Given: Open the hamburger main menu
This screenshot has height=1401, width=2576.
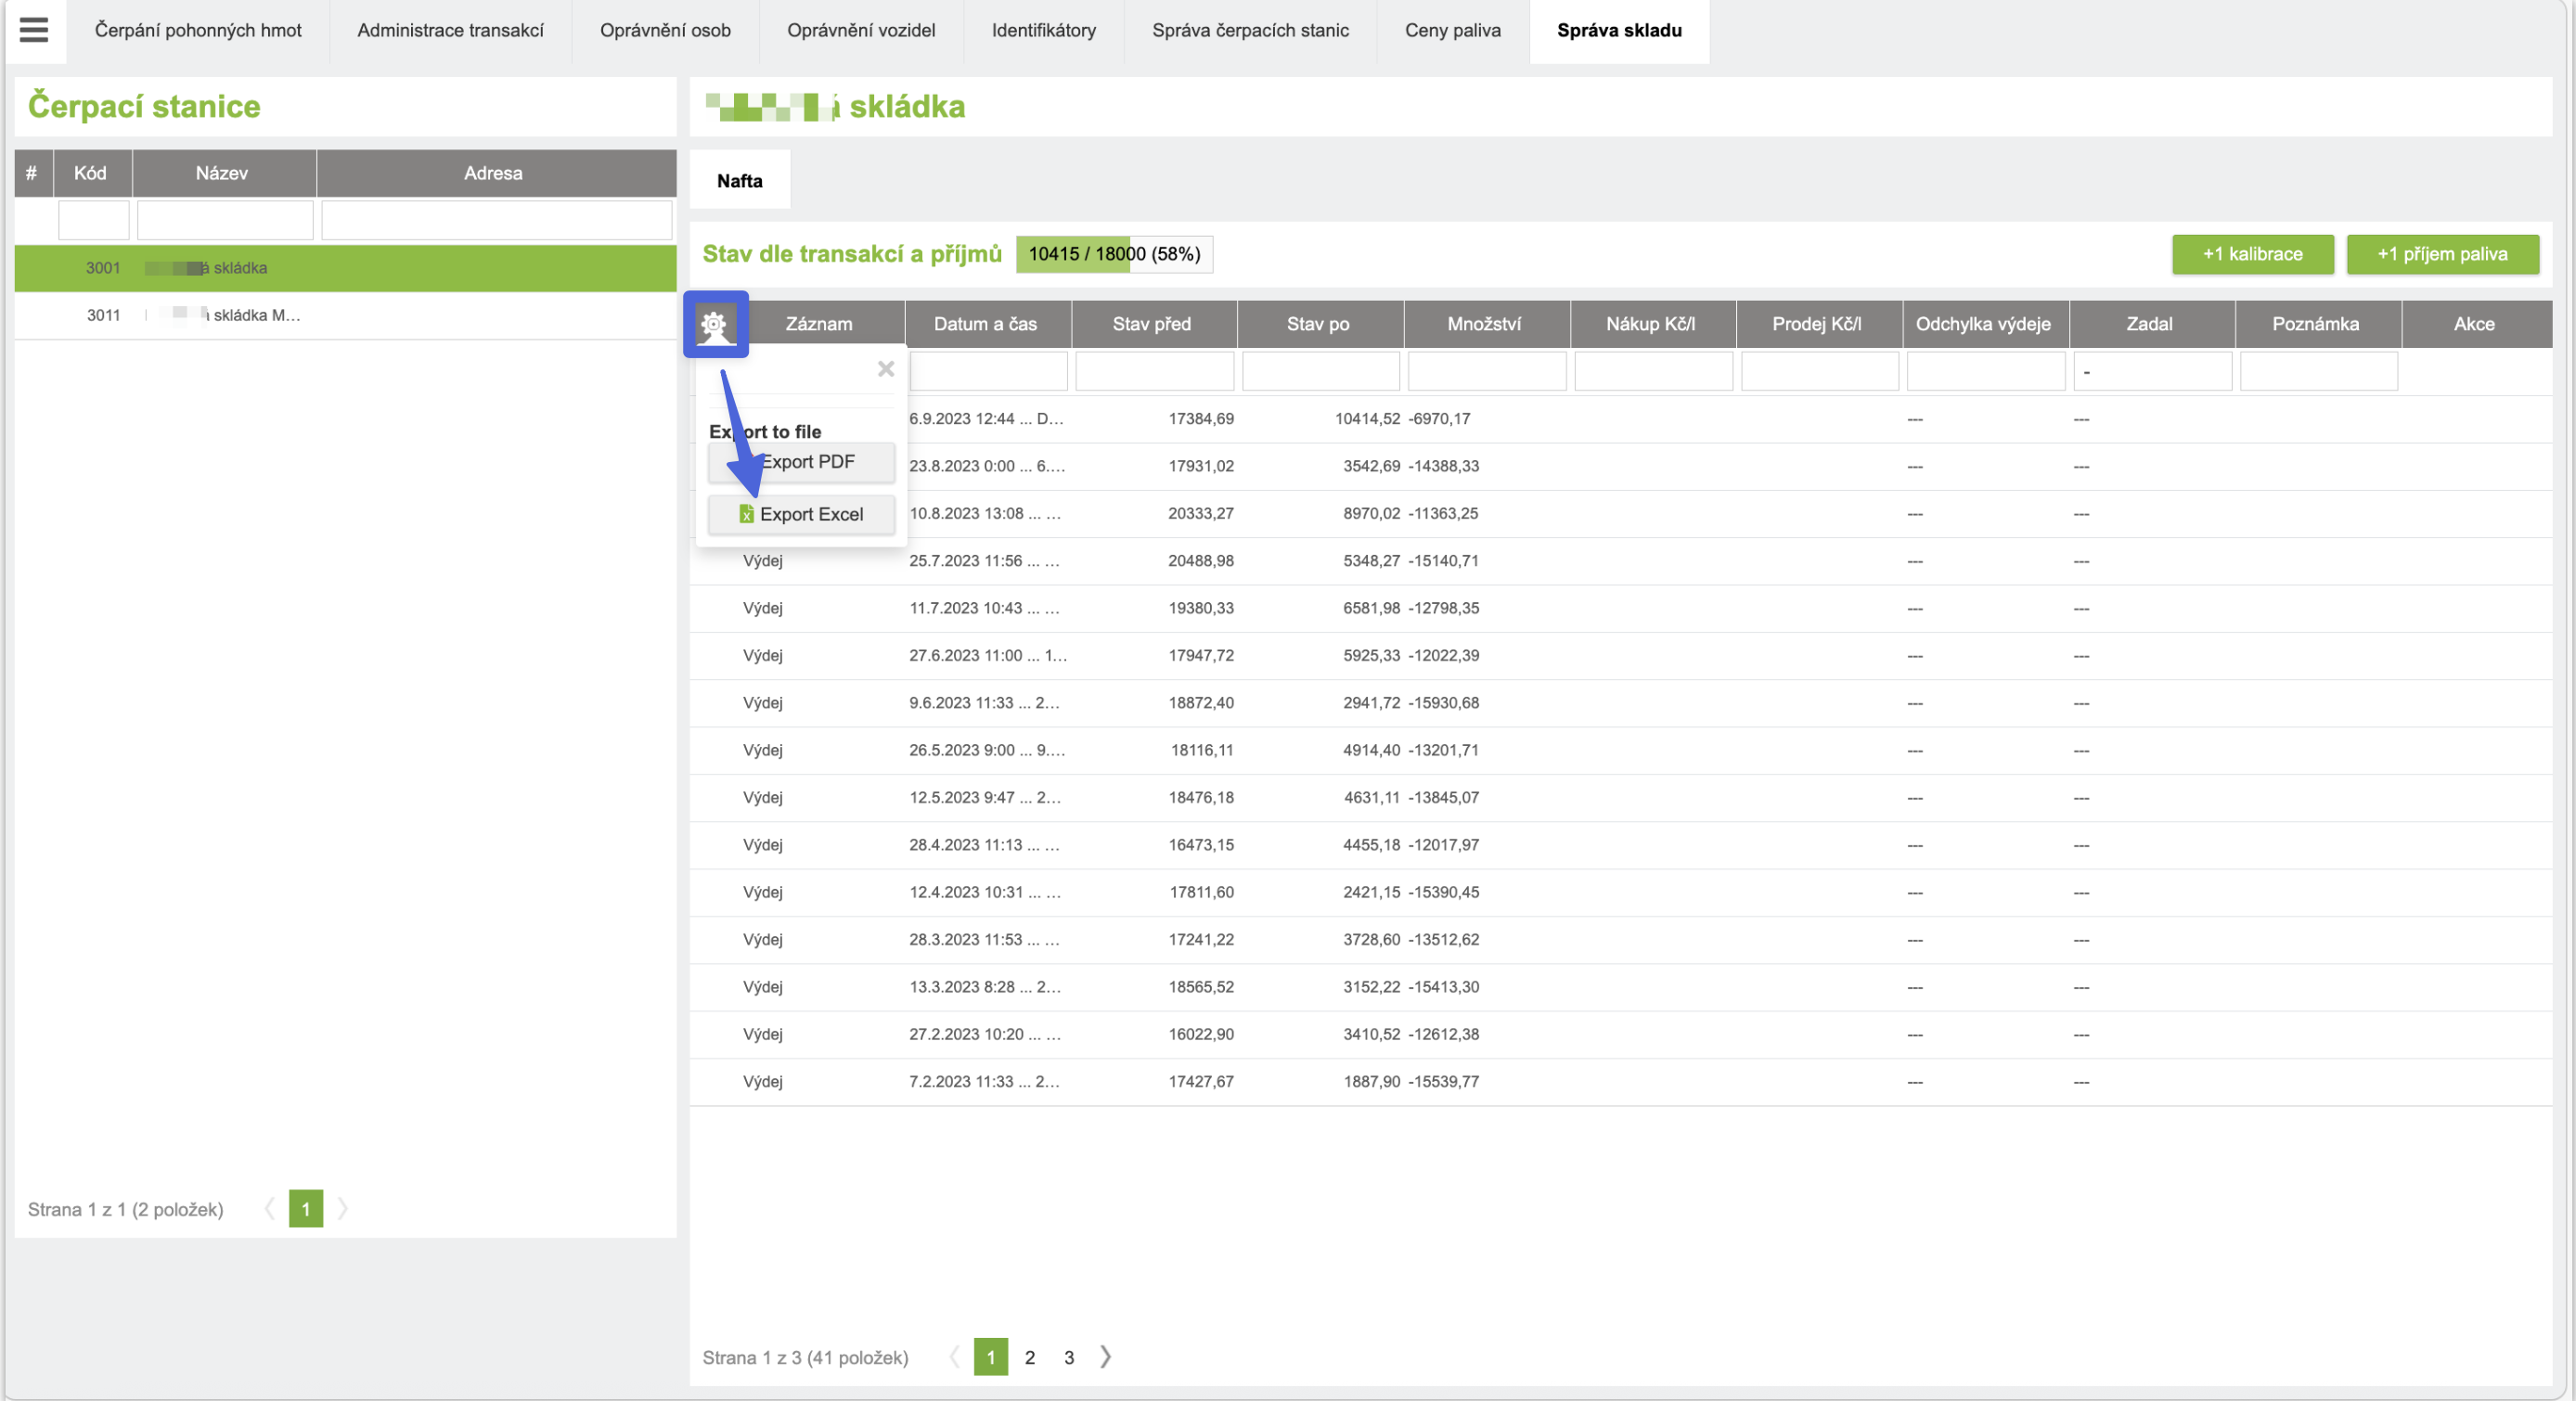Looking at the screenshot, I should coord(33,30).
